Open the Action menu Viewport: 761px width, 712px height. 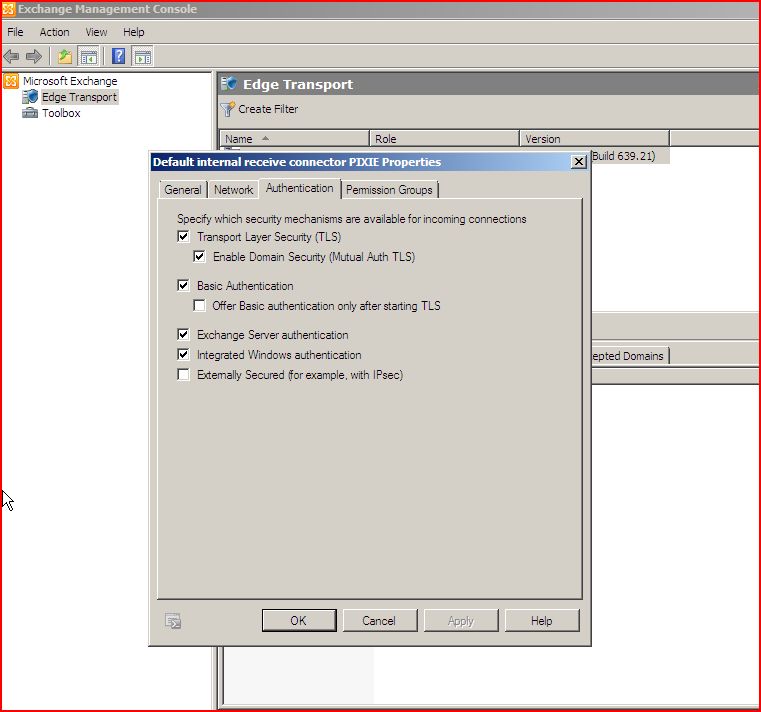point(54,32)
